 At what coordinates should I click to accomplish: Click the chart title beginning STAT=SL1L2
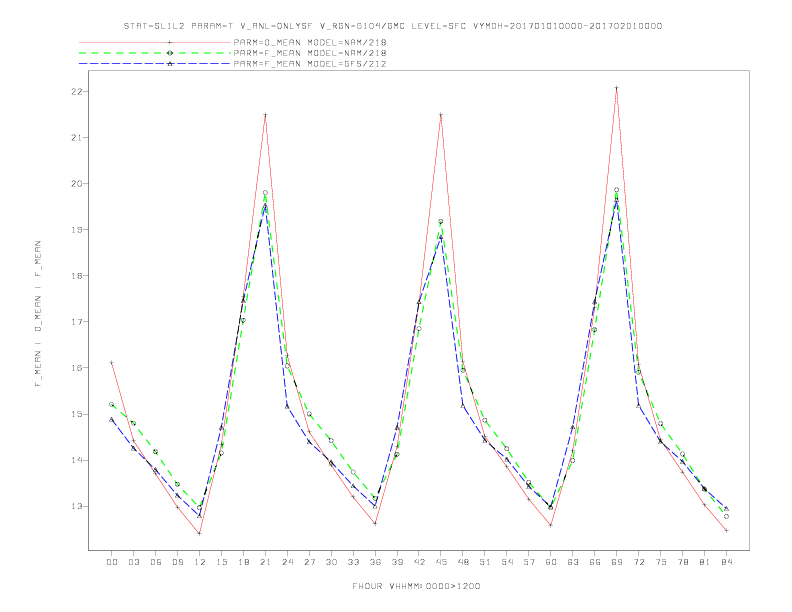pos(393,26)
